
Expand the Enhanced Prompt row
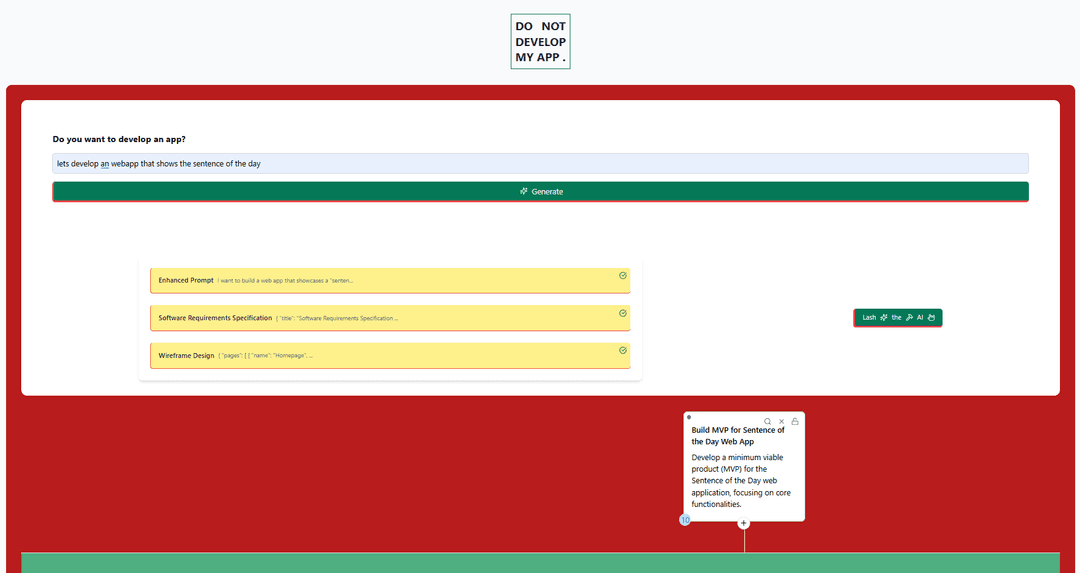coord(390,281)
